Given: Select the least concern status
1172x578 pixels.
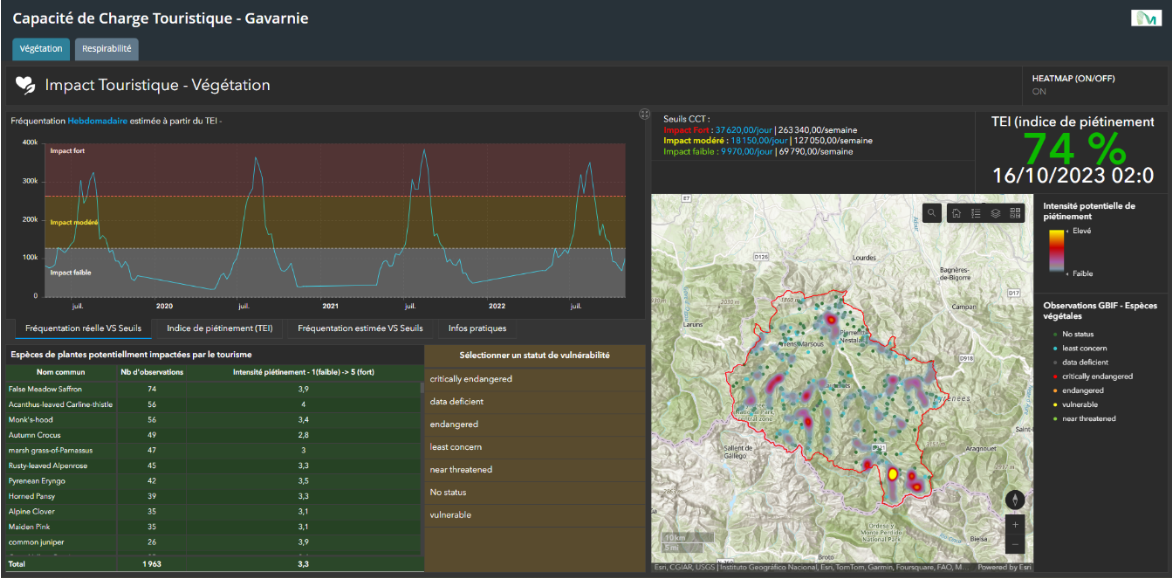Looking at the screenshot, I should (x=534, y=447).
